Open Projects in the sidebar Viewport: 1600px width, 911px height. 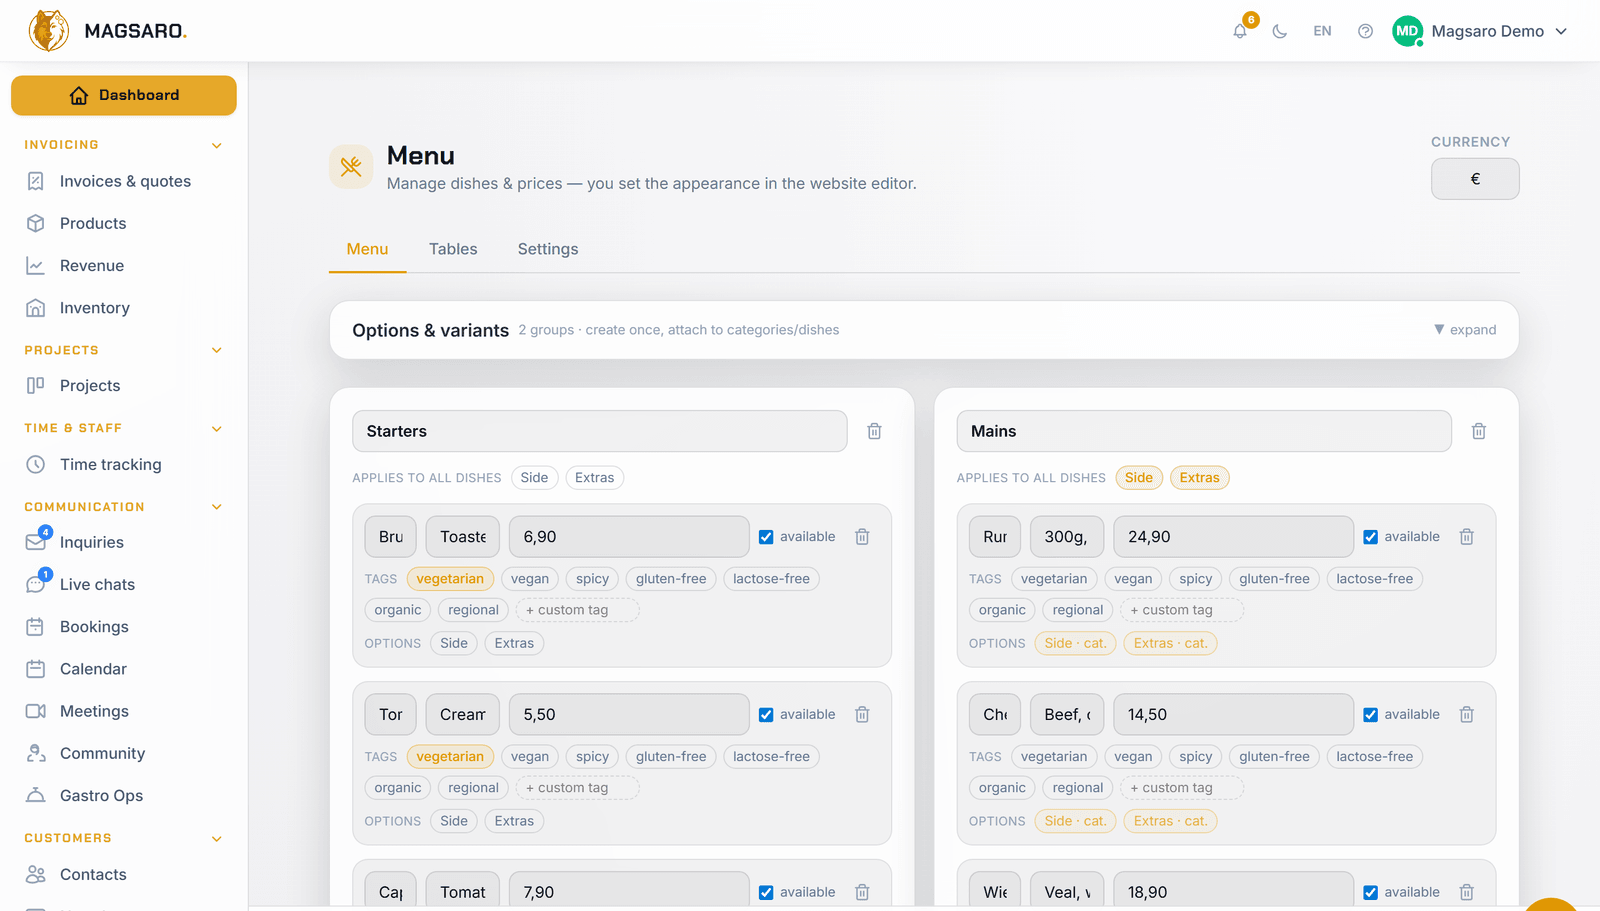(124, 386)
